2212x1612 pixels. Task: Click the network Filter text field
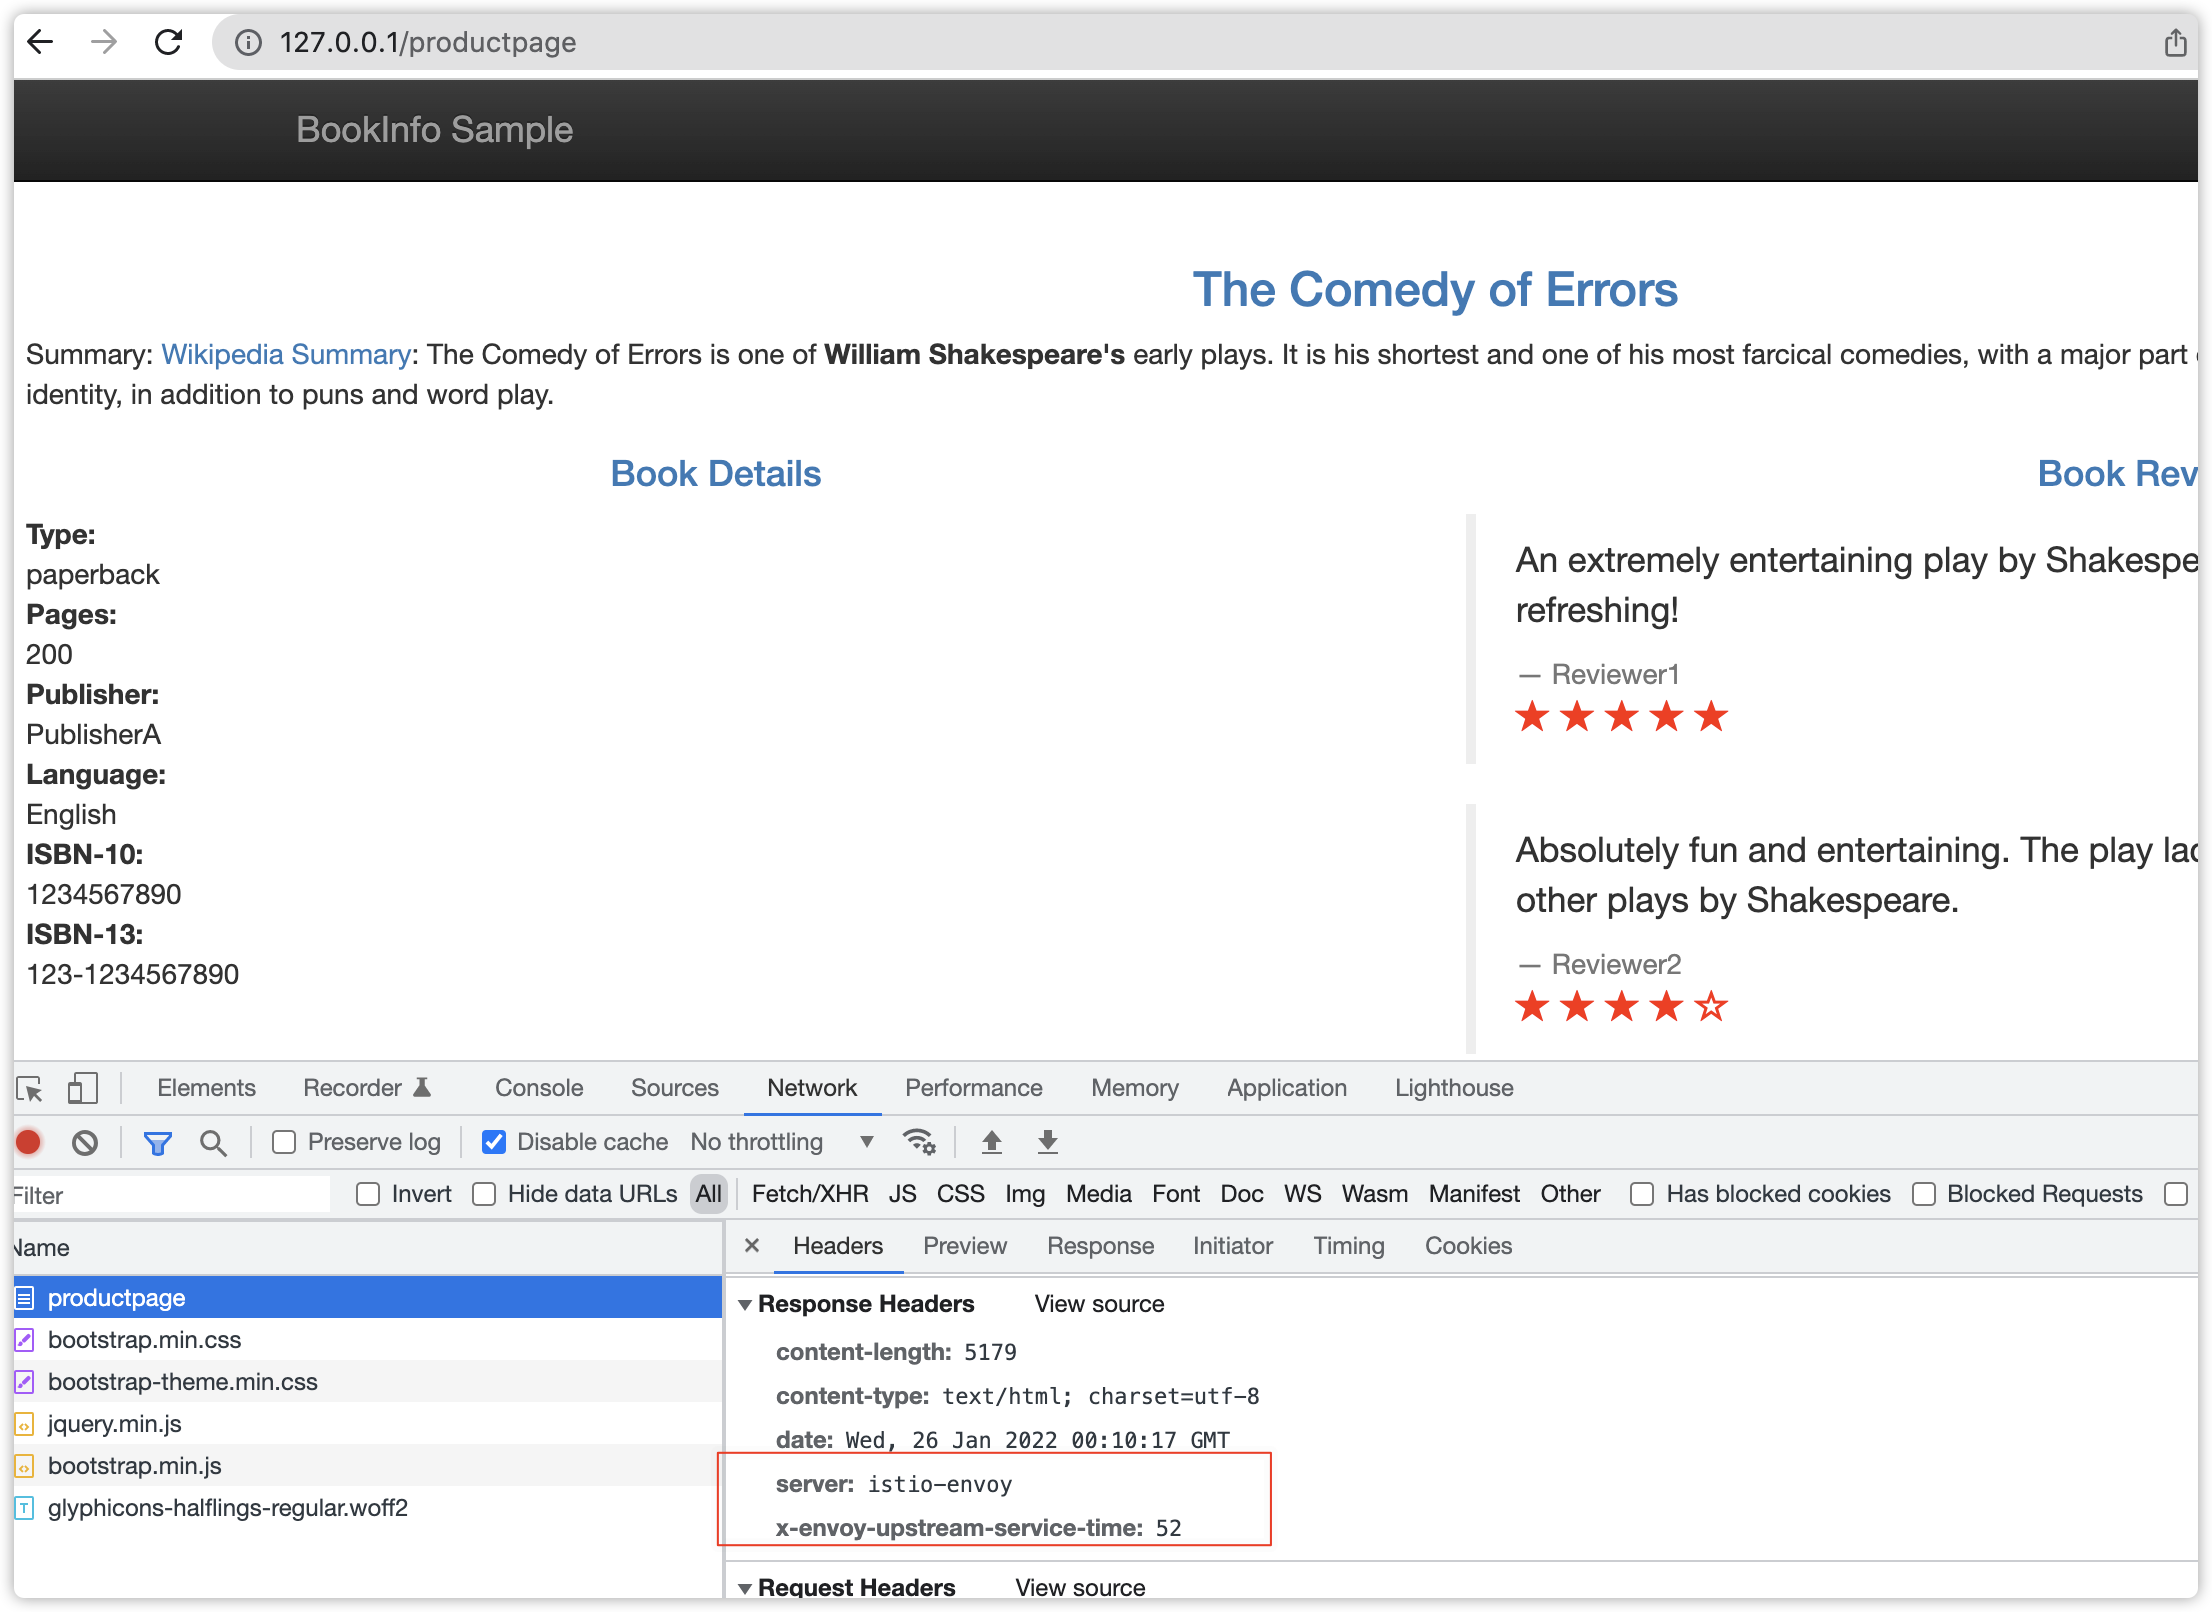(170, 1195)
